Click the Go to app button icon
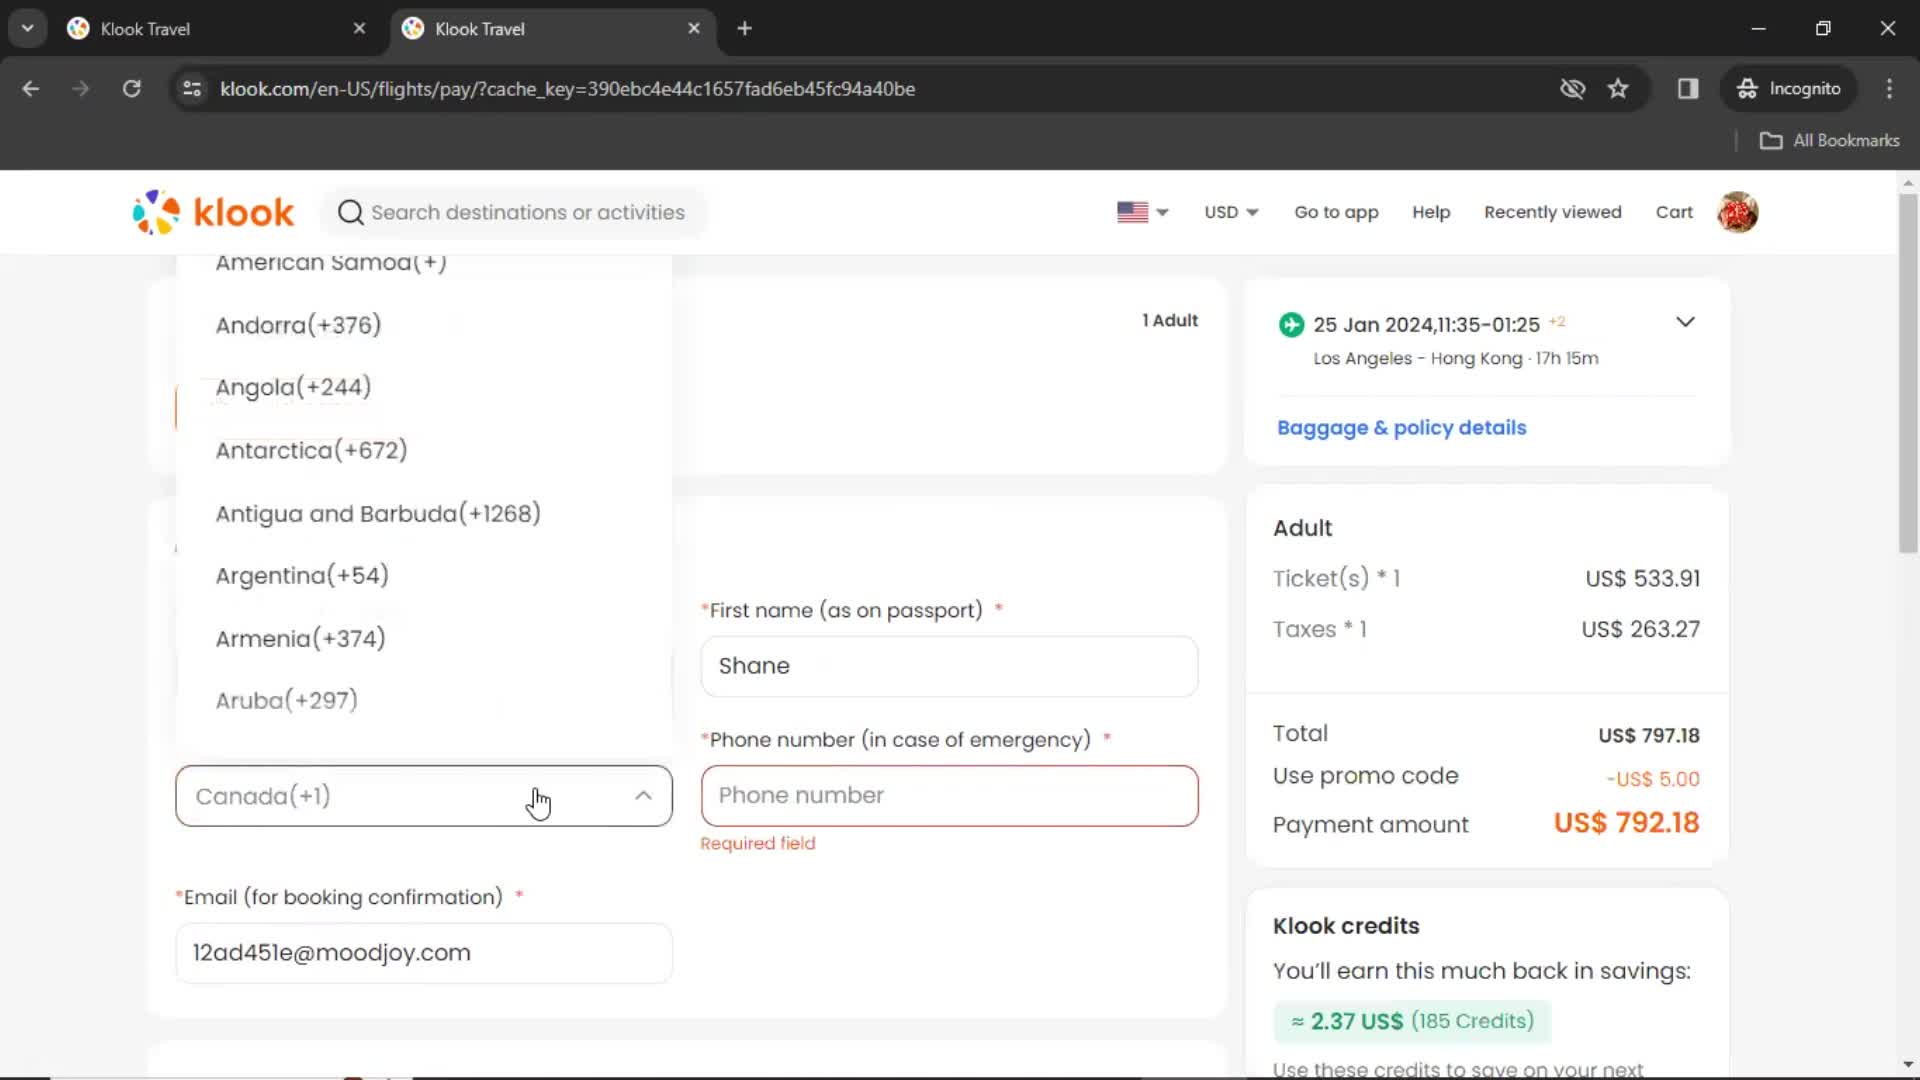Screen dimensions: 1920x1080 (x=1336, y=211)
